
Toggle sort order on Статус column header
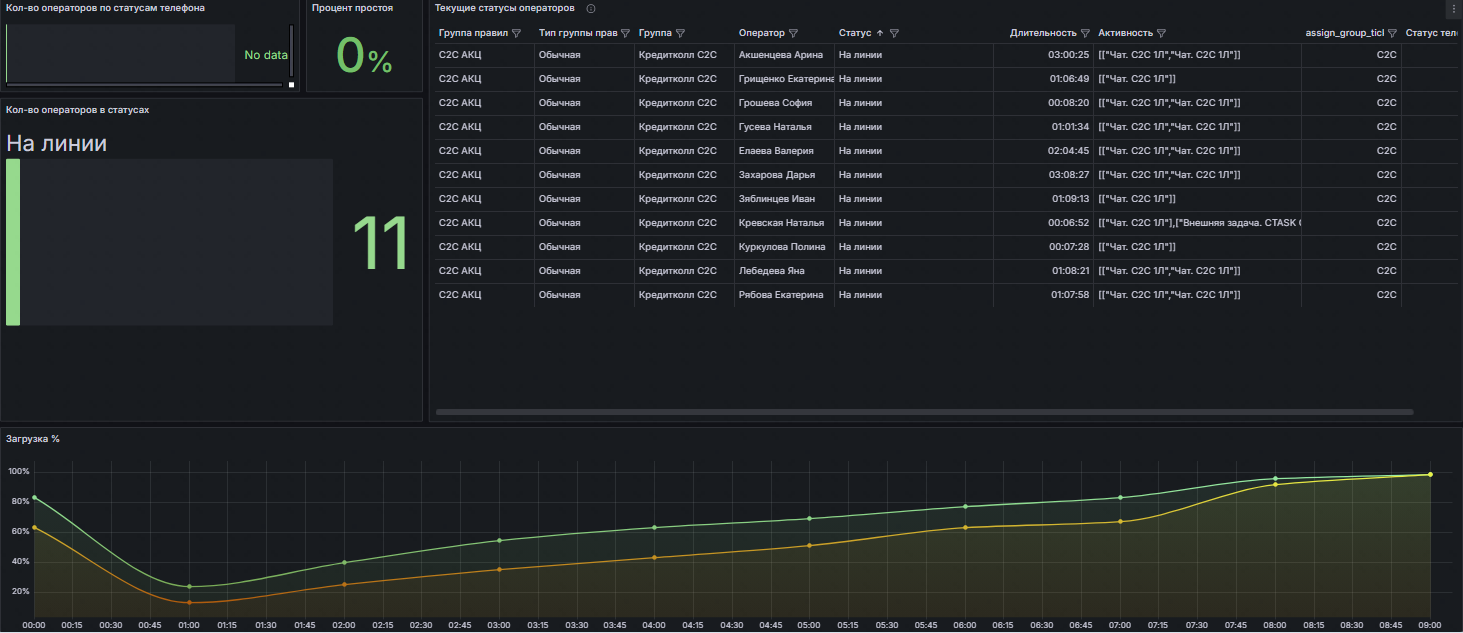[856, 33]
